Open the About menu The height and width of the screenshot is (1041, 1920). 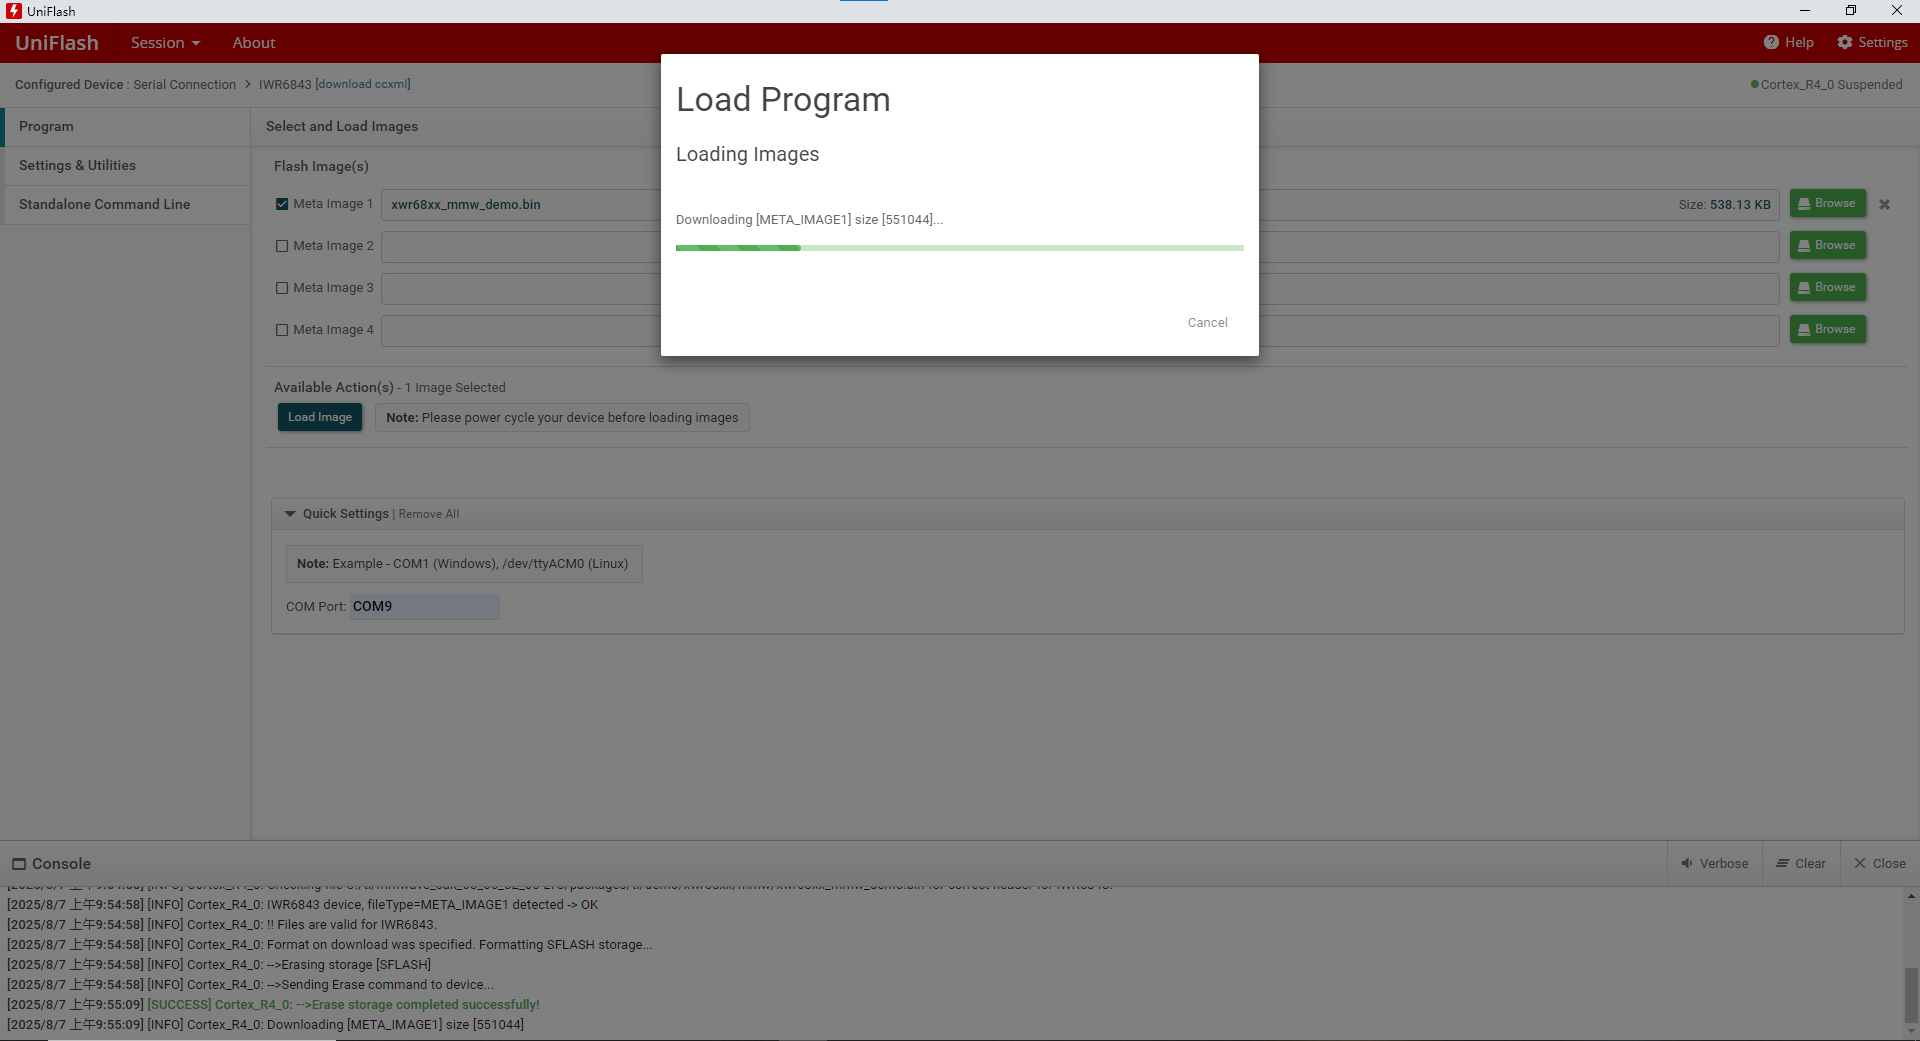pos(254,43)
